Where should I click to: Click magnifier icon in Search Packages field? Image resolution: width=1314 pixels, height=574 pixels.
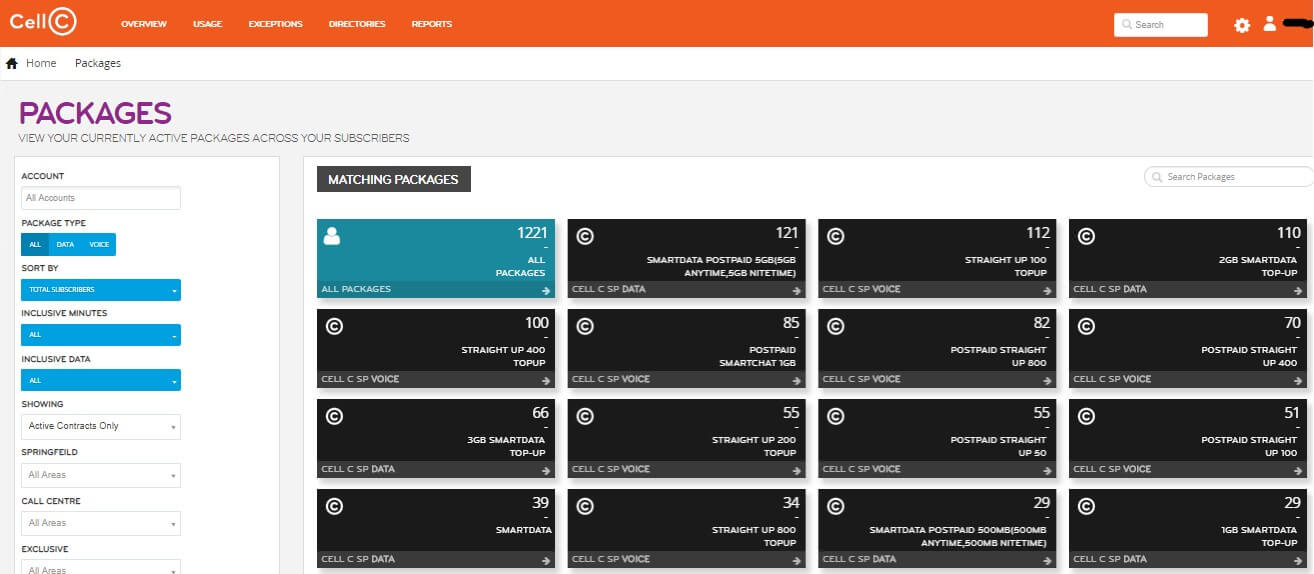[x=1158, y=177]
